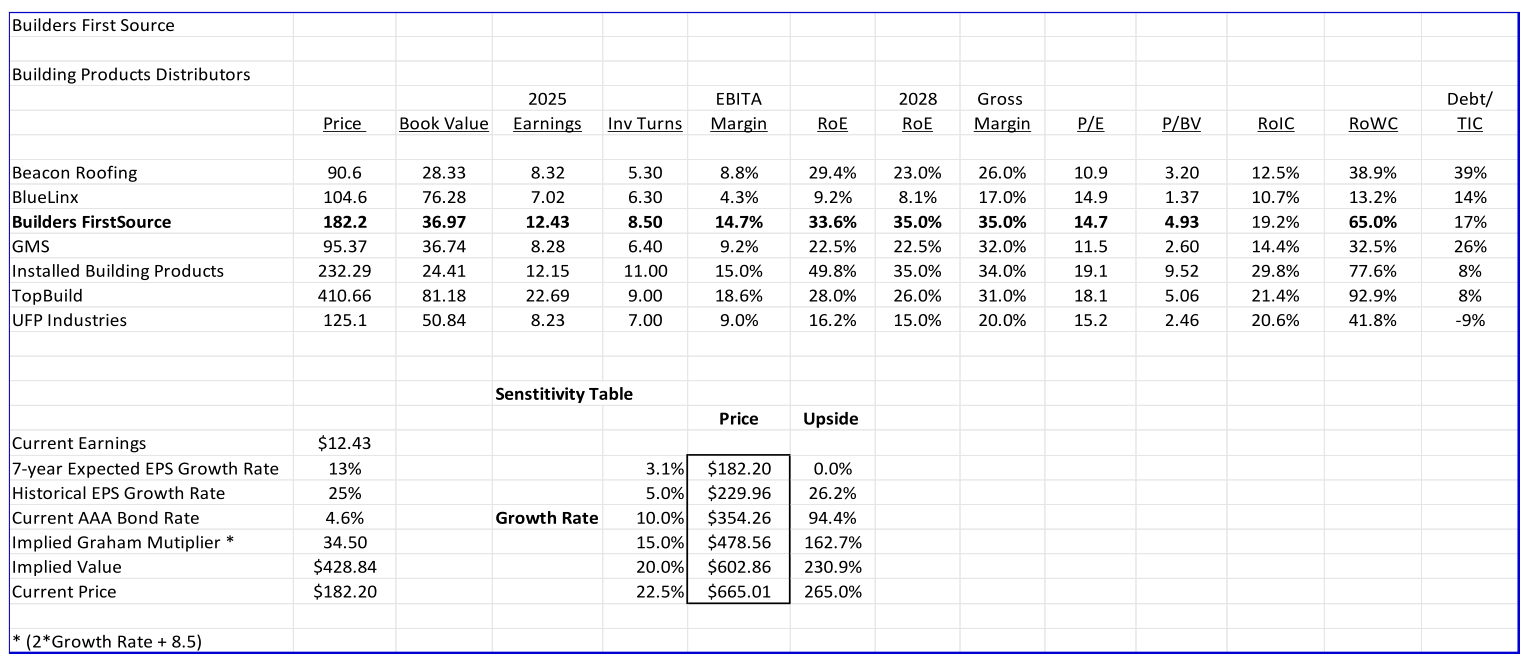Click the Beacon Roofing row label

click(x=75, y=173)
